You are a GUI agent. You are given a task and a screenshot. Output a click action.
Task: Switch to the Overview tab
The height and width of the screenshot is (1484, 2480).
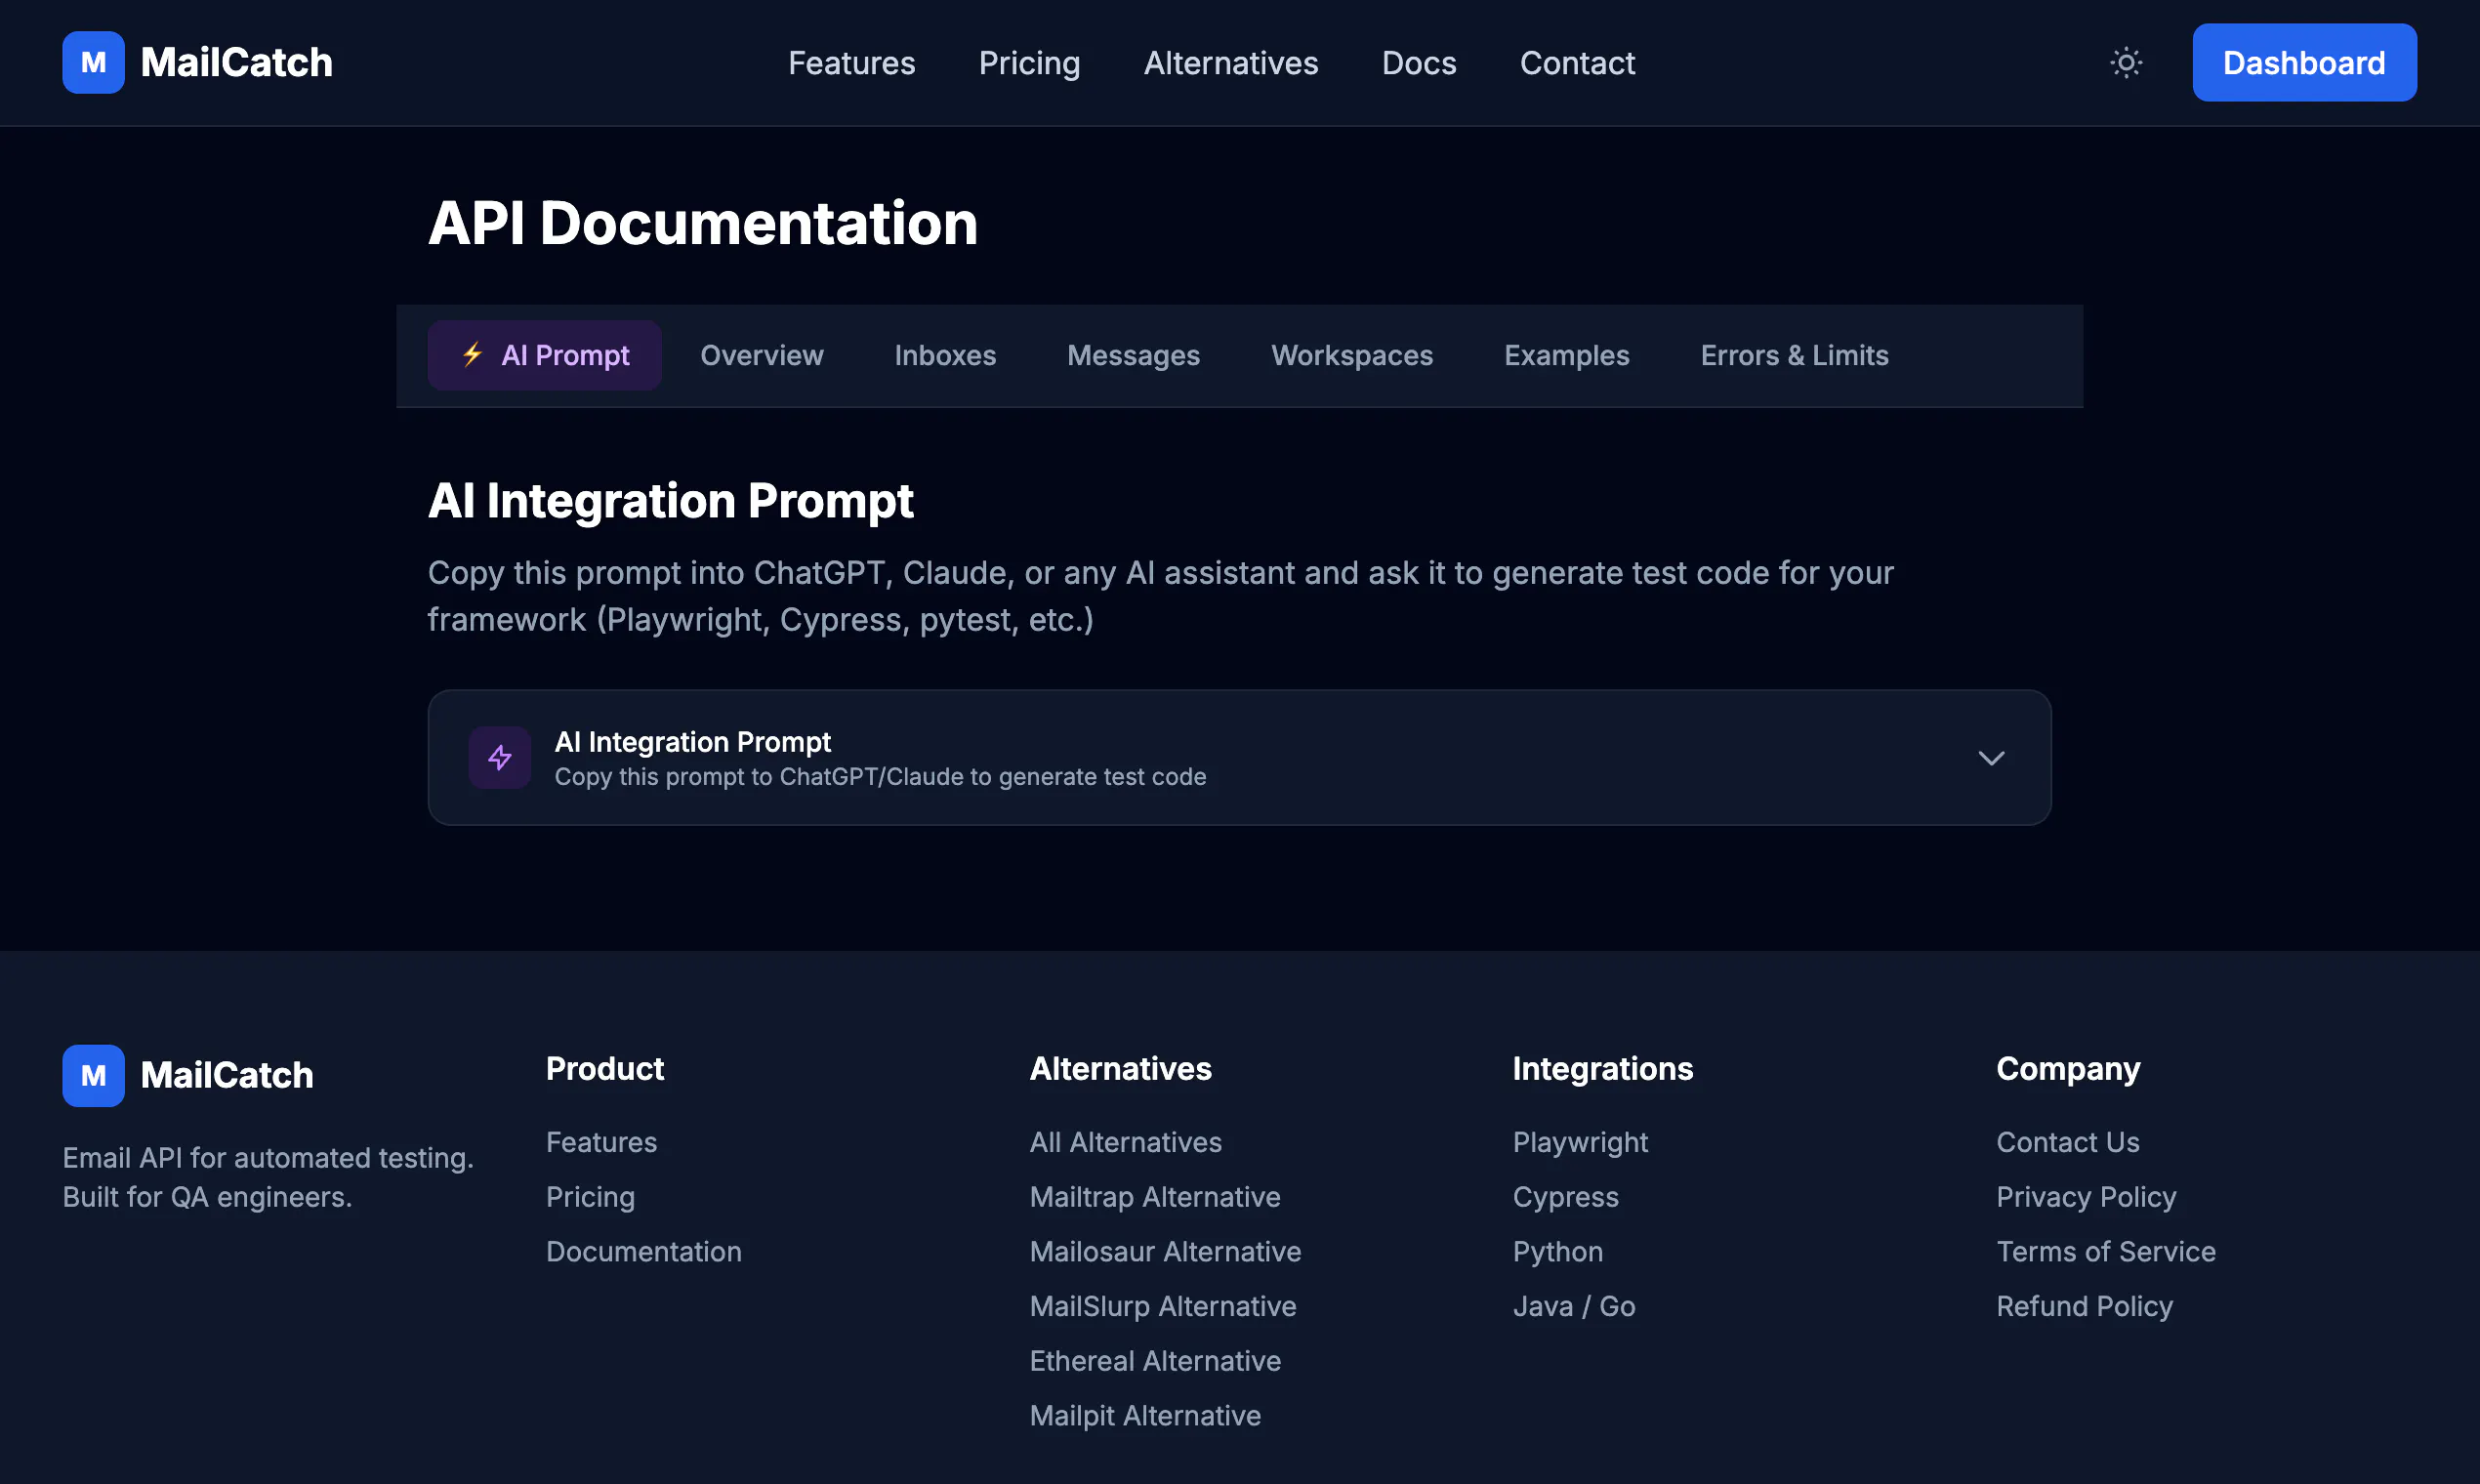coord(761,355)
